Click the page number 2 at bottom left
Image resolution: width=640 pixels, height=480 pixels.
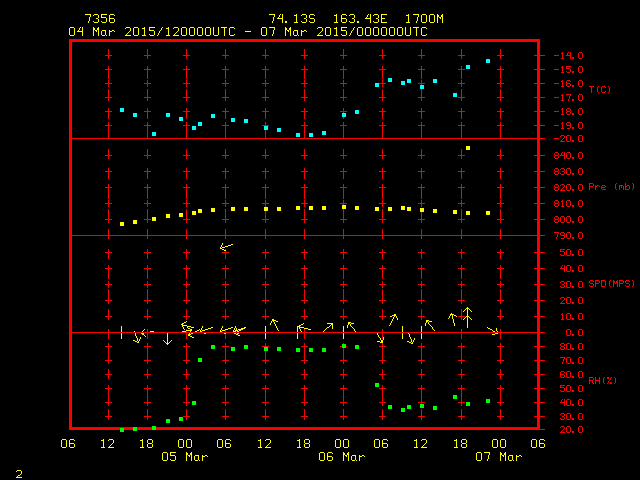click(x=18, y=471)
